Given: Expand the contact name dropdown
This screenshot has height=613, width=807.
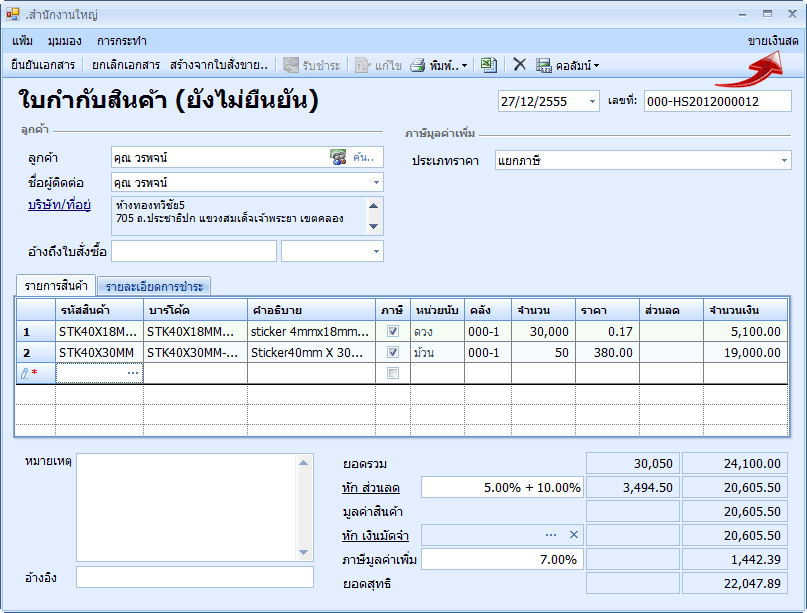Looking at the screenshot, I should point(376,183).
